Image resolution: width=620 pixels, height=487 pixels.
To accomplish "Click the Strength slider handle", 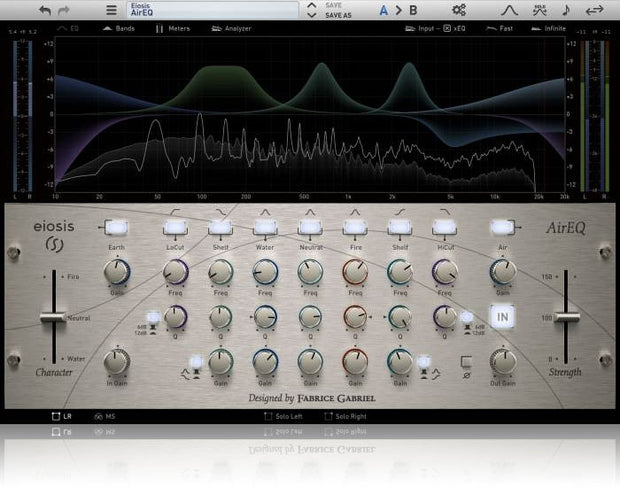I will tap(566, 317).
